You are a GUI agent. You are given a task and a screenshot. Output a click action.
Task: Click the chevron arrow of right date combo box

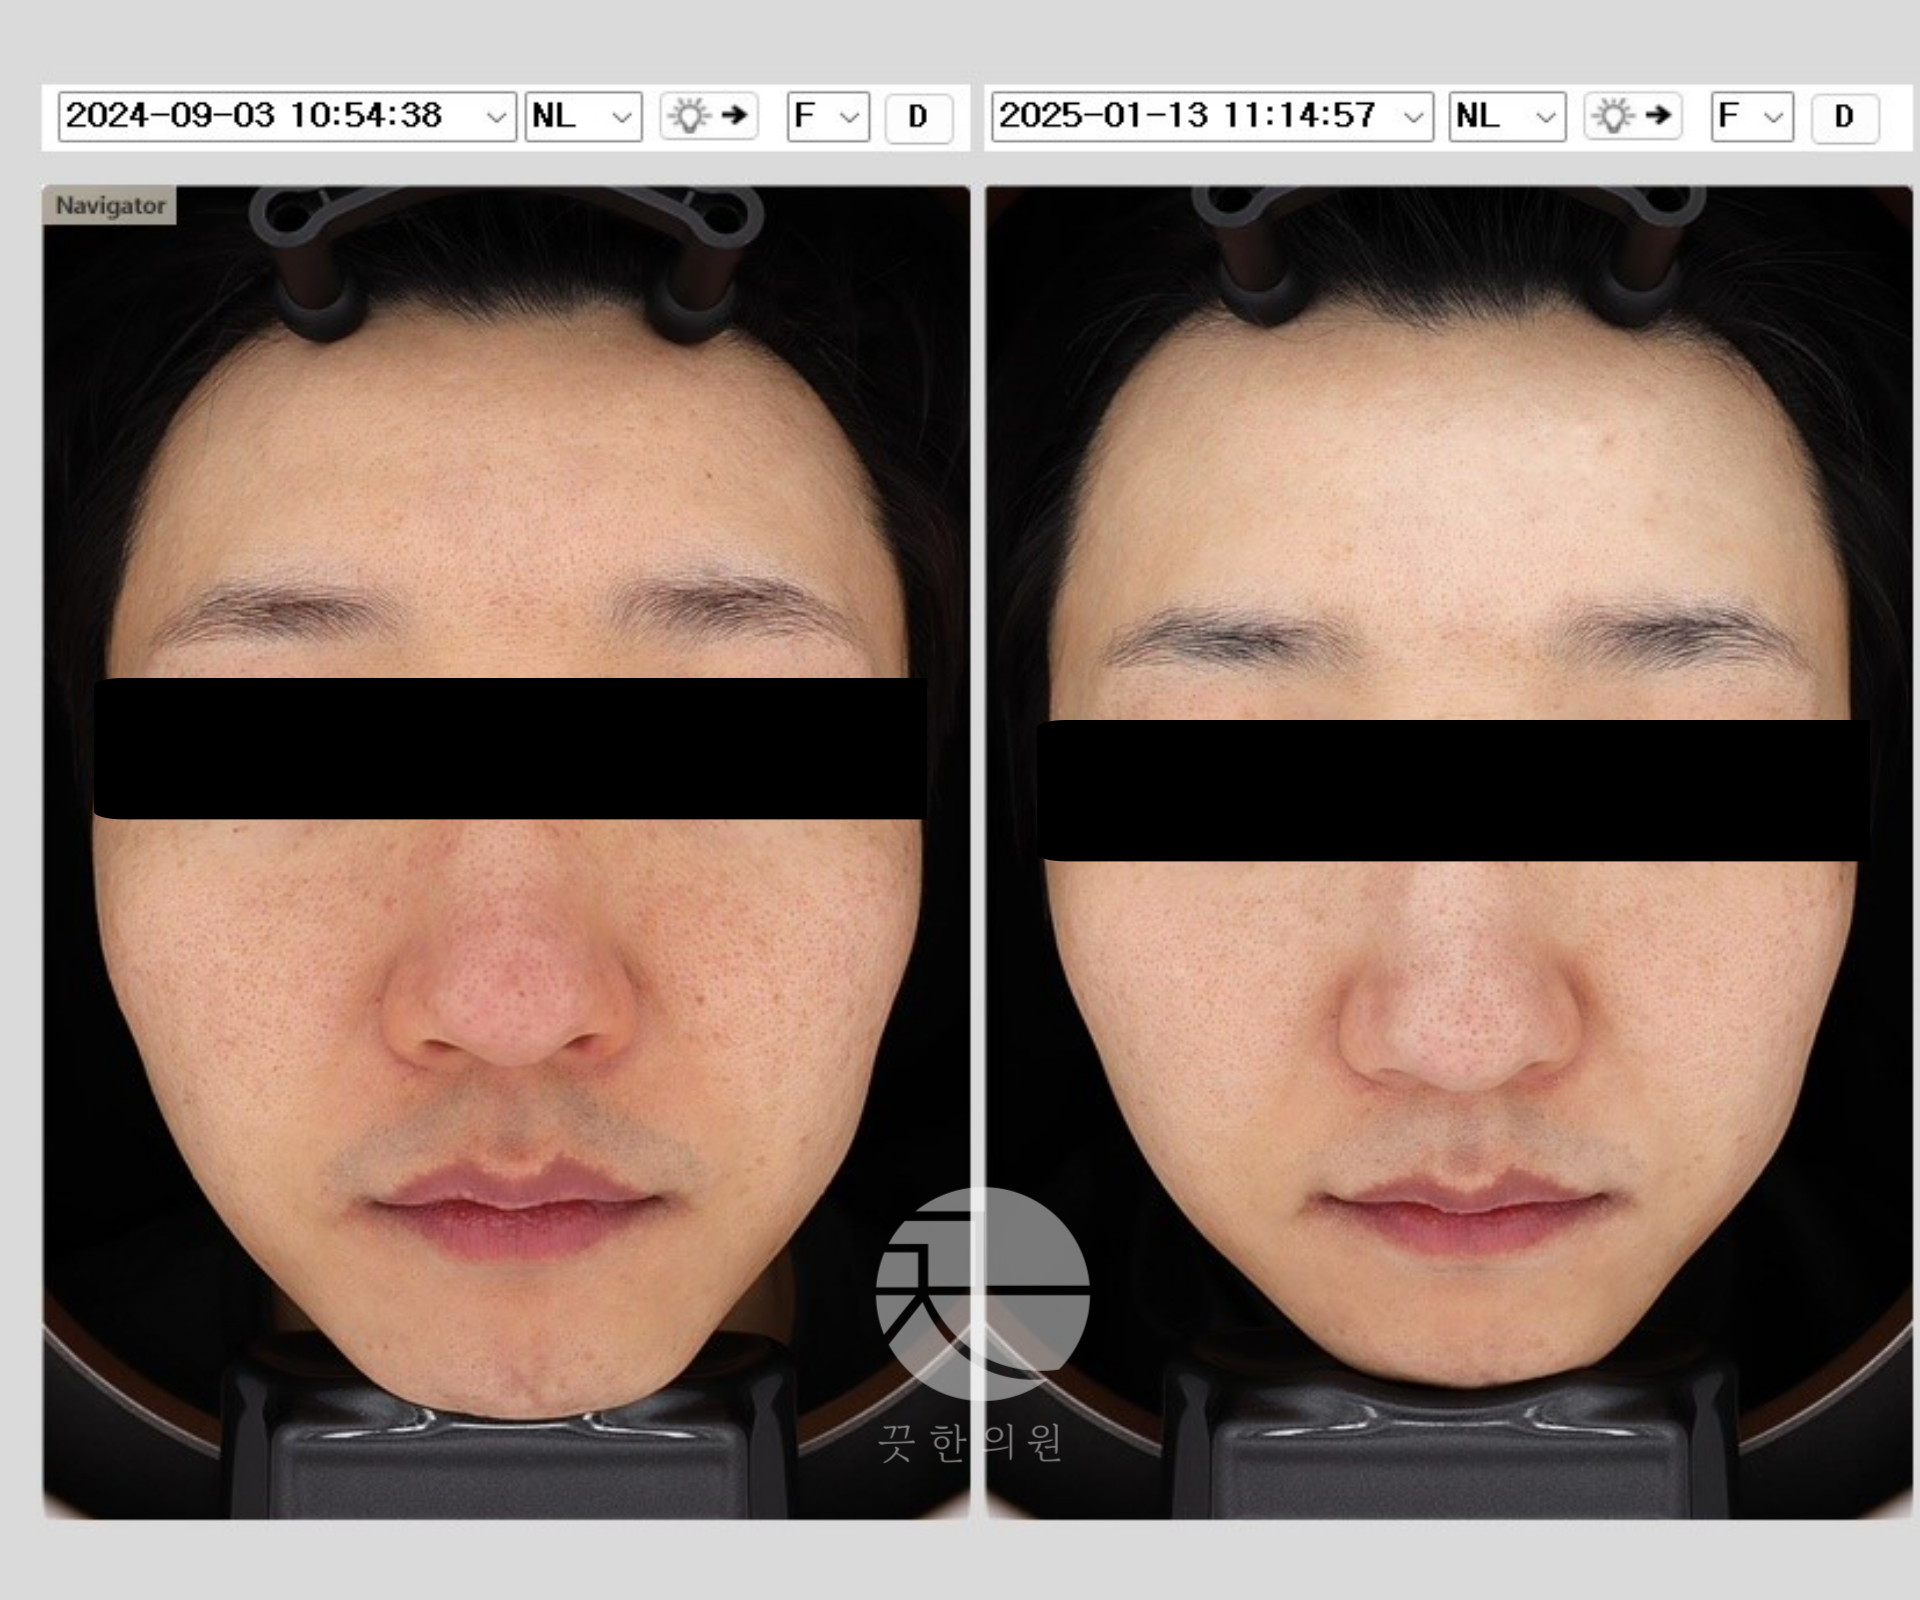click(x=1413, y=117)
